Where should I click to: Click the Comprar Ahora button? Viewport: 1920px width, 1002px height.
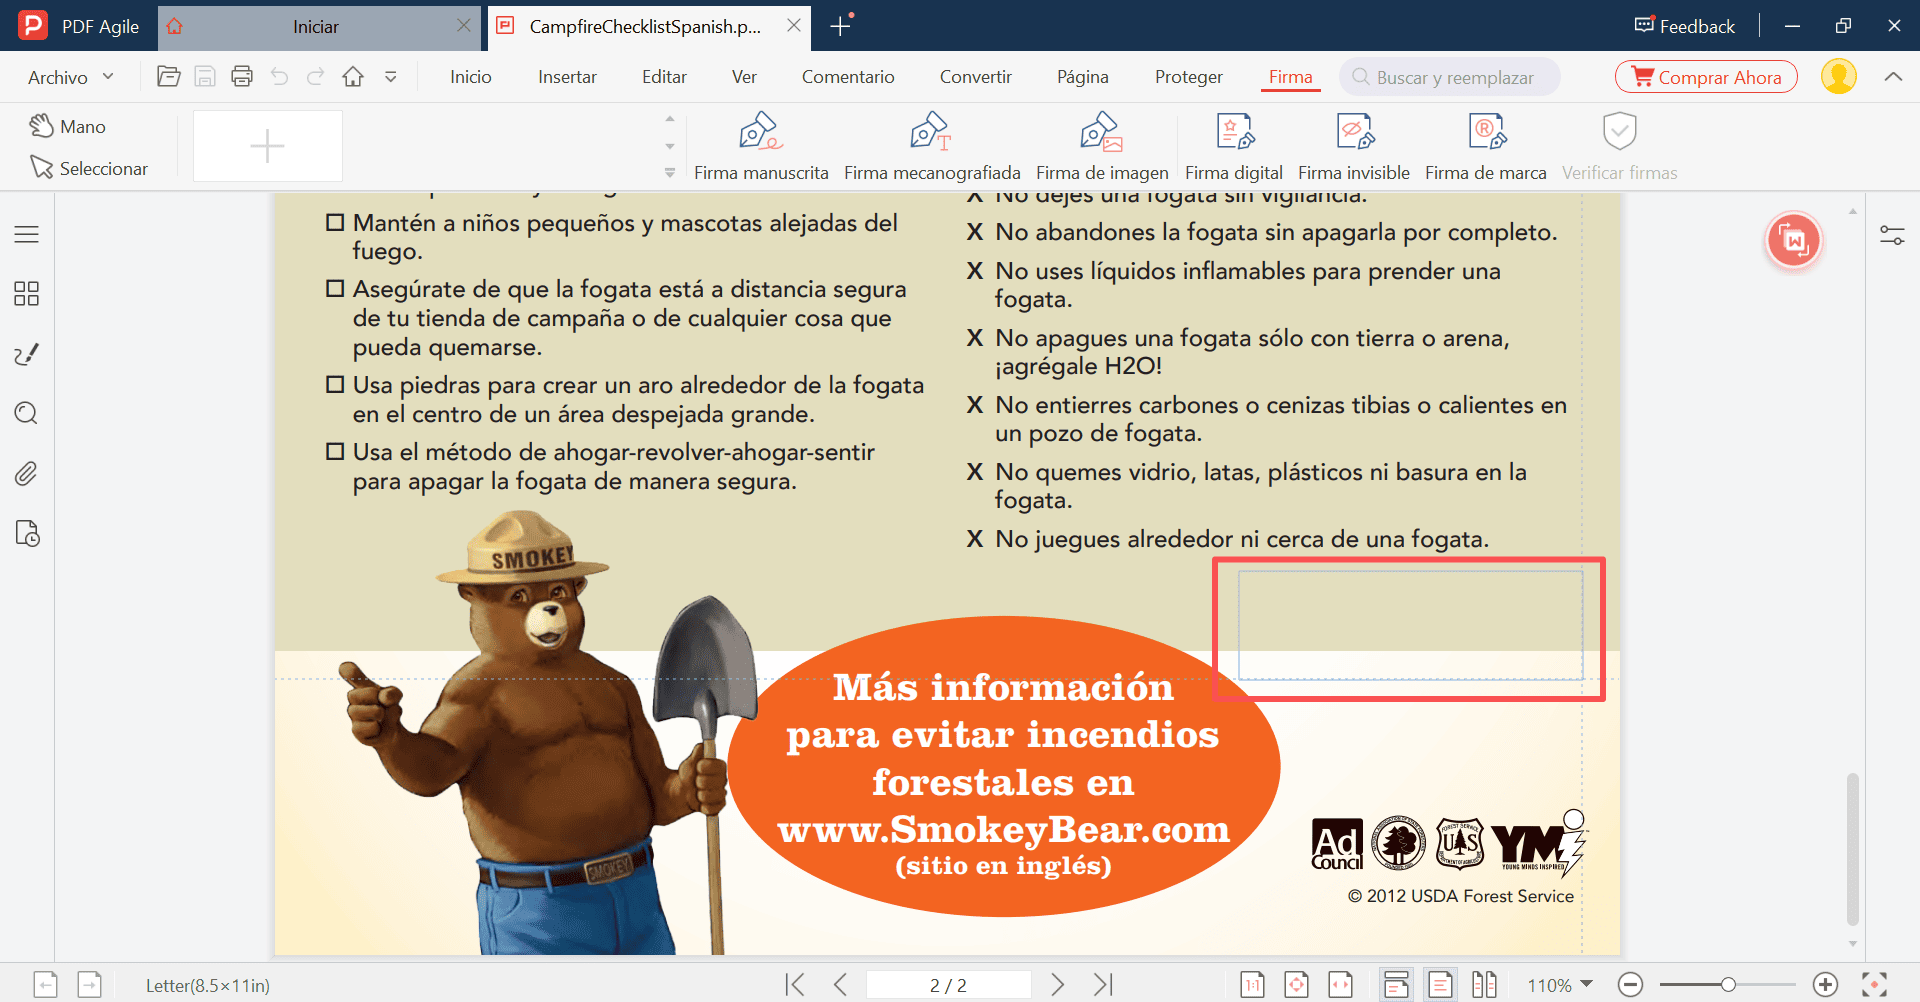coord(1706,76)
